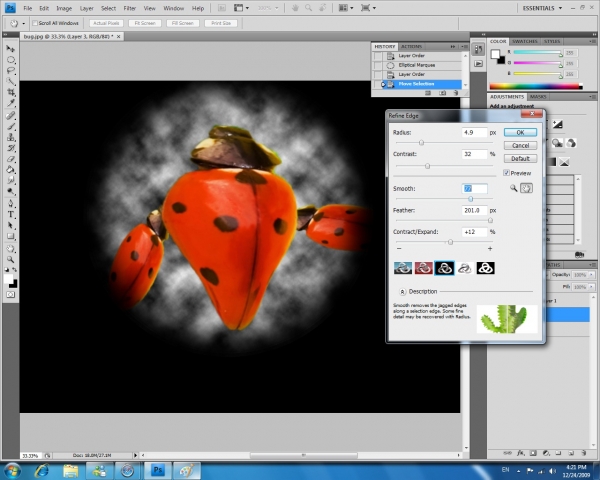Click the Hand tool in Refine Edge dialog

527,188
